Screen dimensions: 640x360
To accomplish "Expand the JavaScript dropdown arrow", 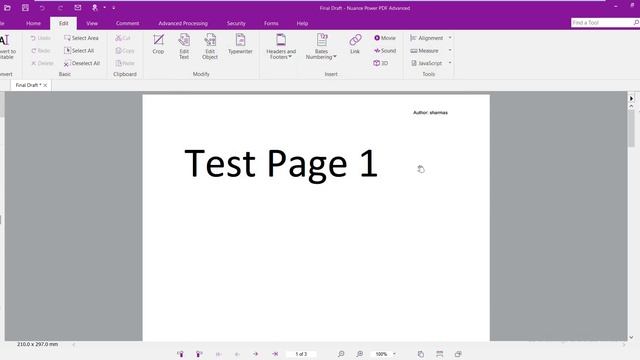I will (x=450, y=63).
